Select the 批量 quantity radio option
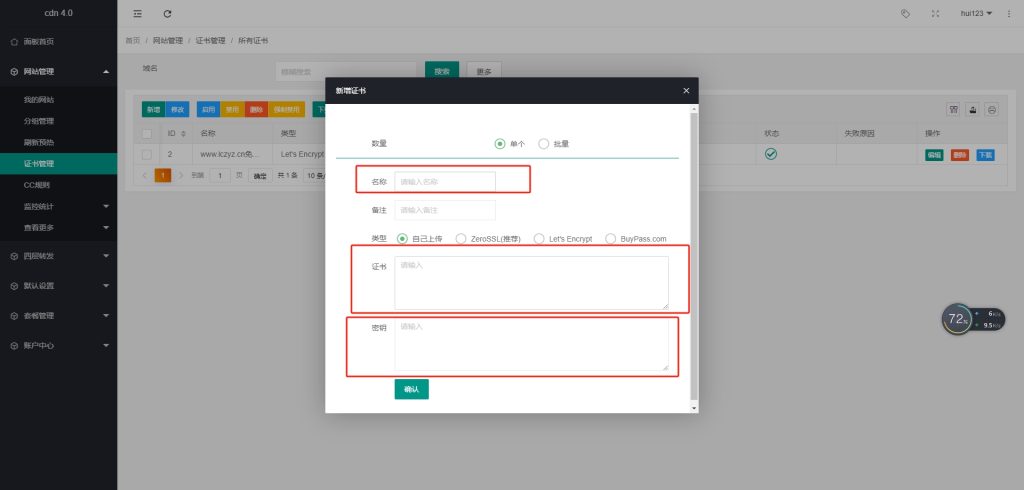 [544, 144]
